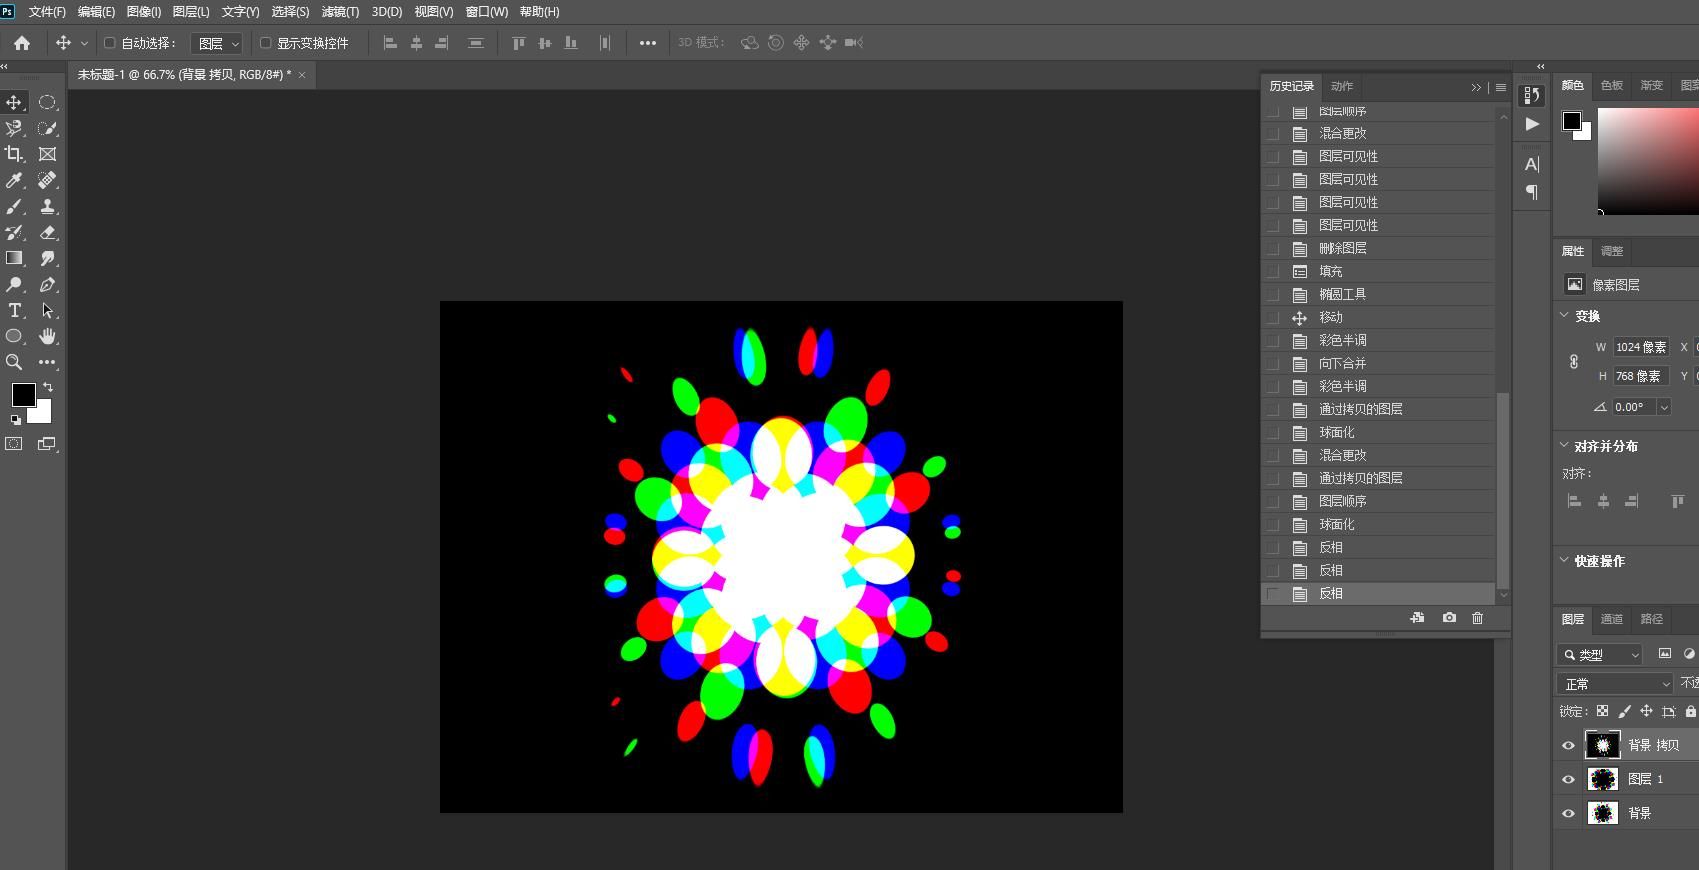Screen dimensions: 1699x870
Task: Switch to the 通道 tab
Action: click(1612, 619)
